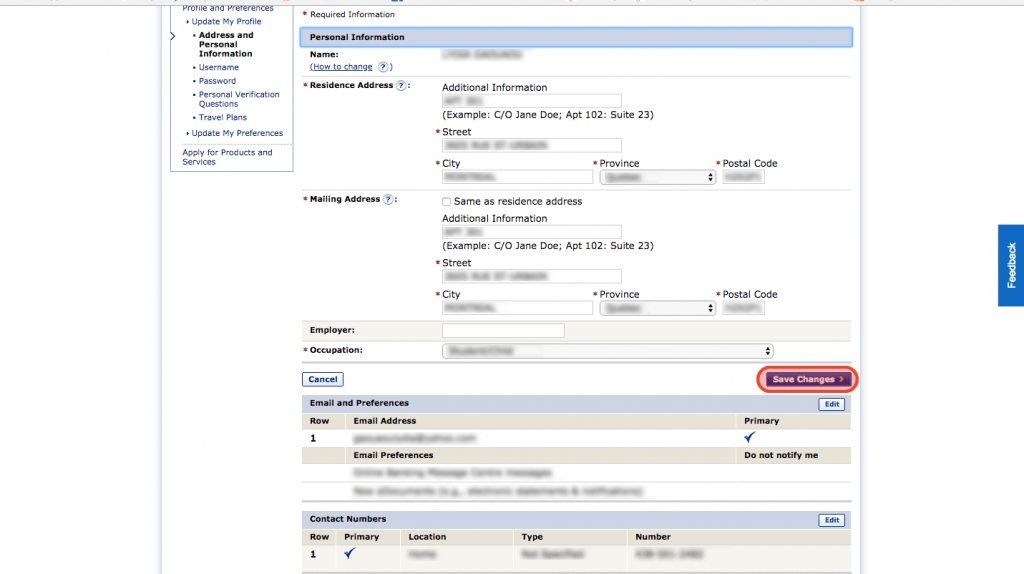Open Apply for Products and Services
This screenshot has width=1024, height=574.
(x=227, y=157)
